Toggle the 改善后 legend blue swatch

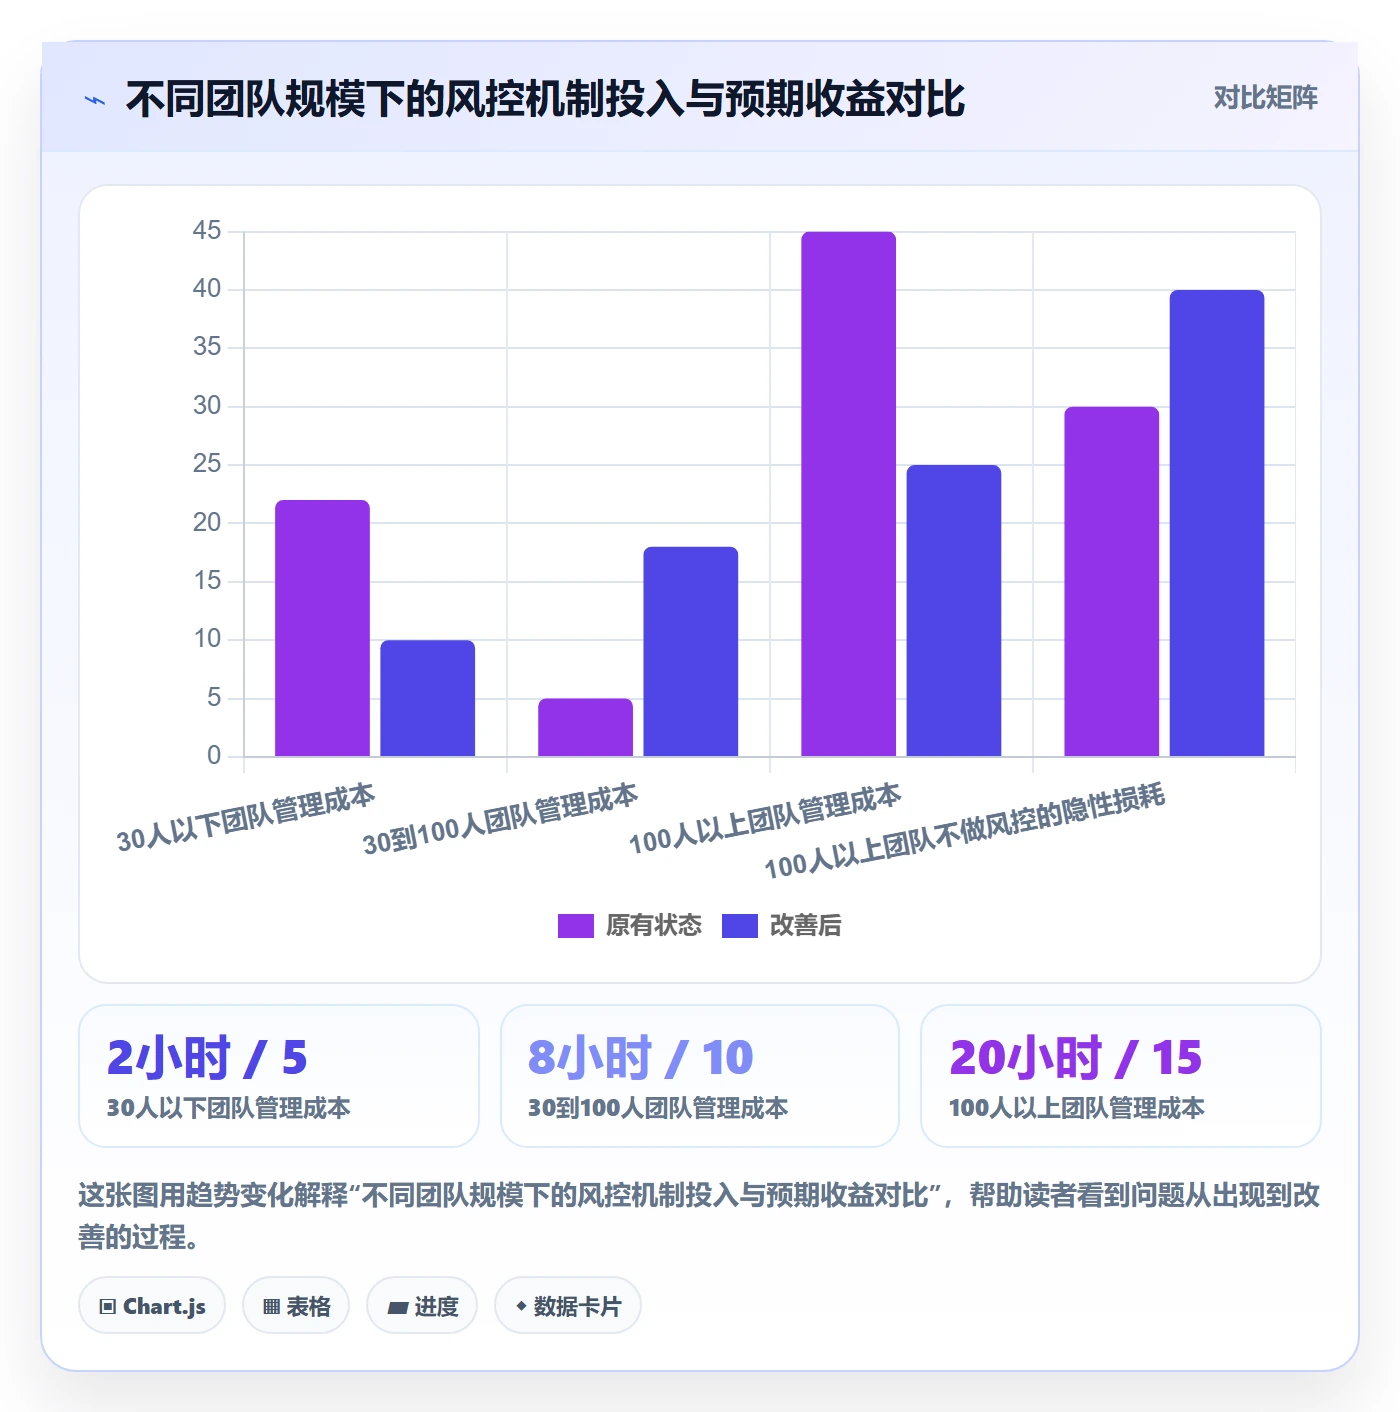[x=740, y=926]
